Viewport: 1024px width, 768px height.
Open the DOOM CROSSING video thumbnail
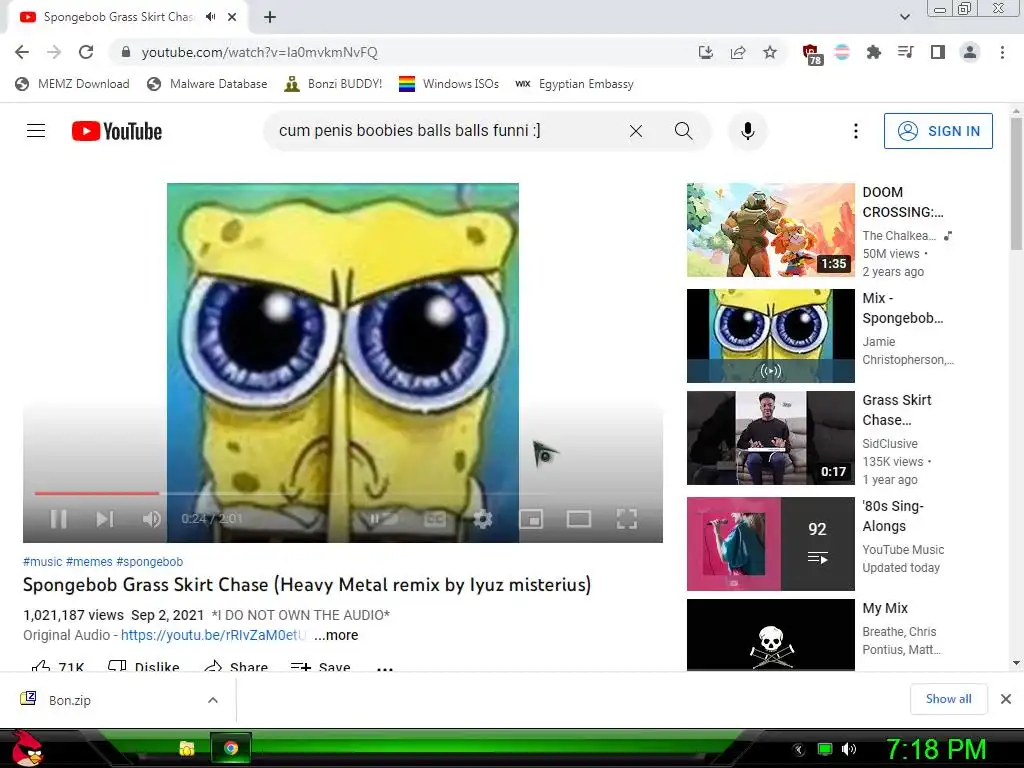click(771, 230)
